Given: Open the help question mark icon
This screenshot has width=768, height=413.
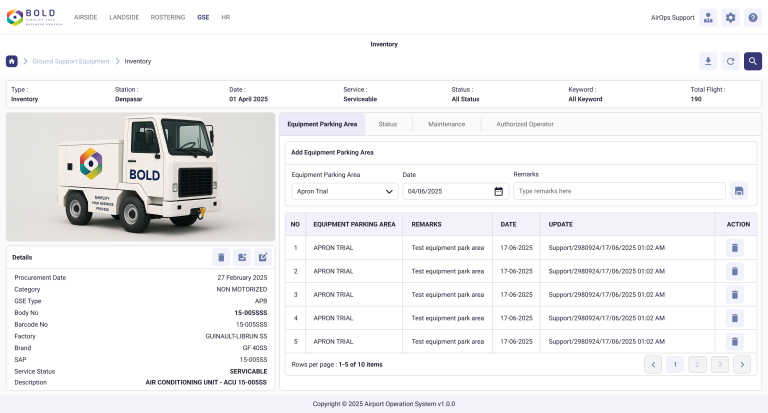Looking at the screenshot, I should tap(753, 18).
